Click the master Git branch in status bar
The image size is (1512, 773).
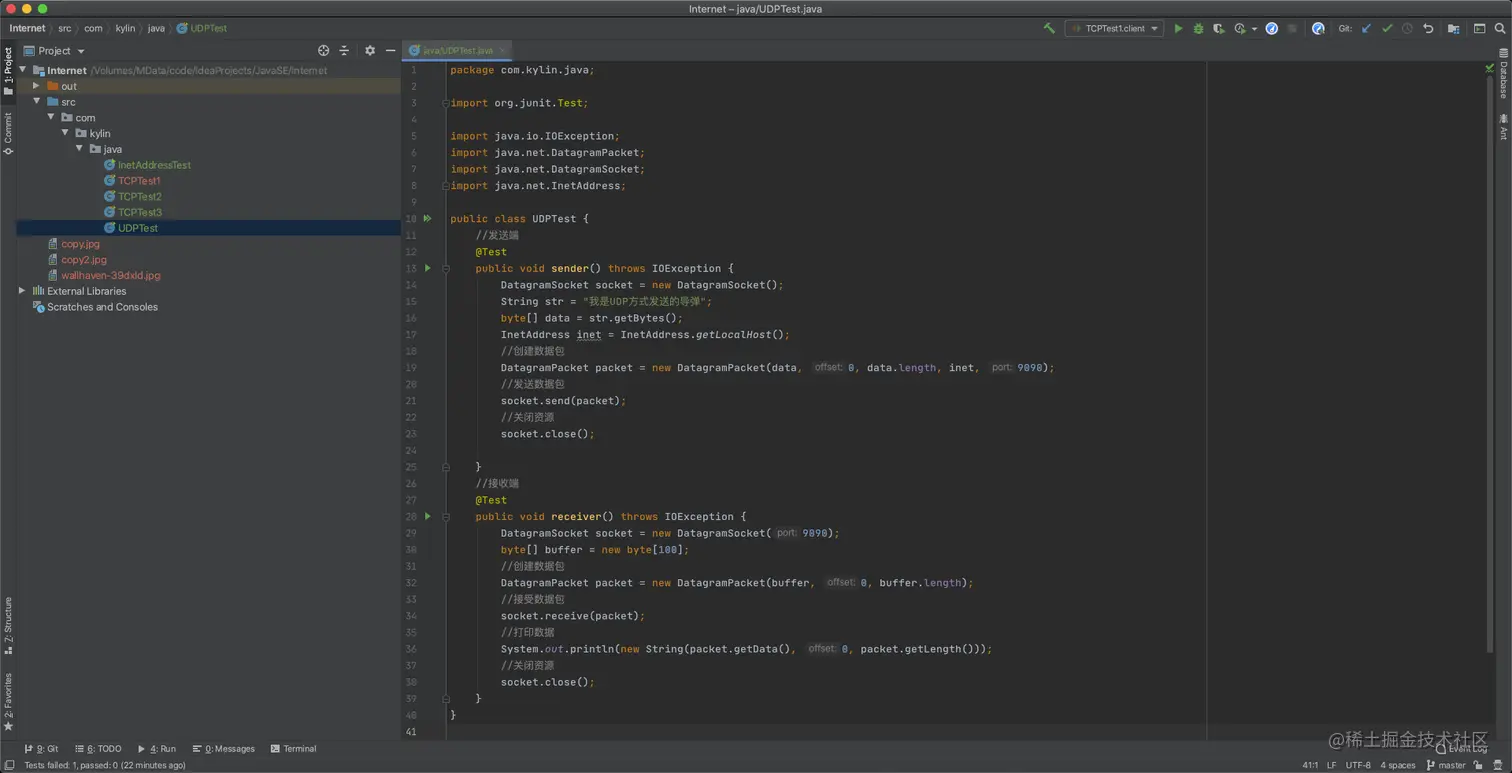point(1451,765)
